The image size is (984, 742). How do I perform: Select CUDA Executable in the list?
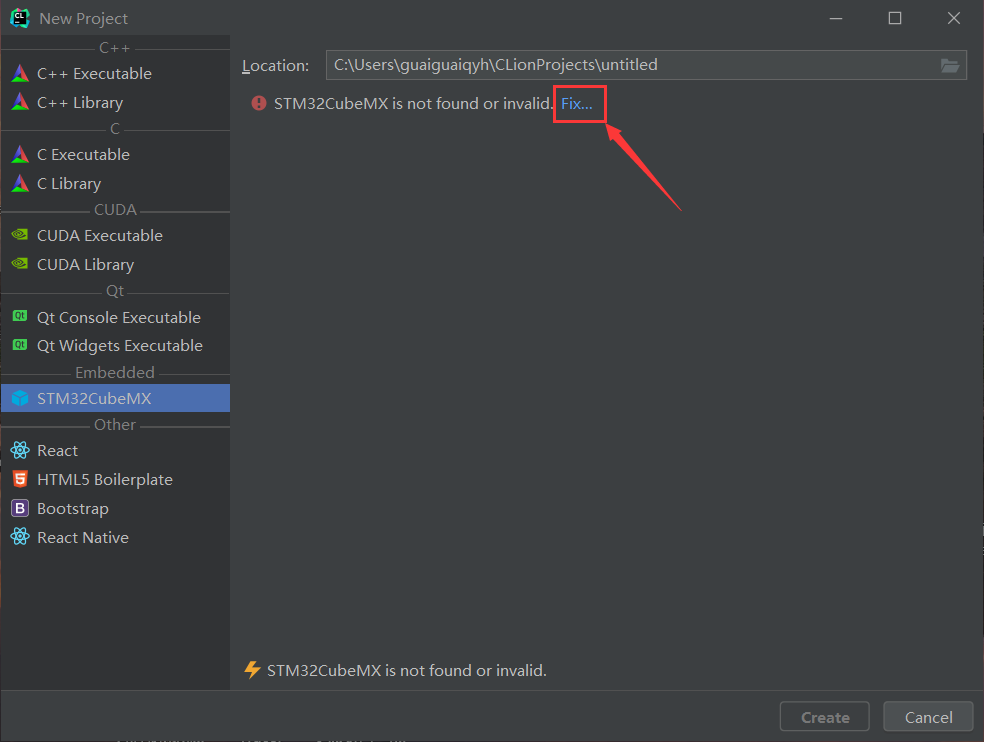[115, 235]
